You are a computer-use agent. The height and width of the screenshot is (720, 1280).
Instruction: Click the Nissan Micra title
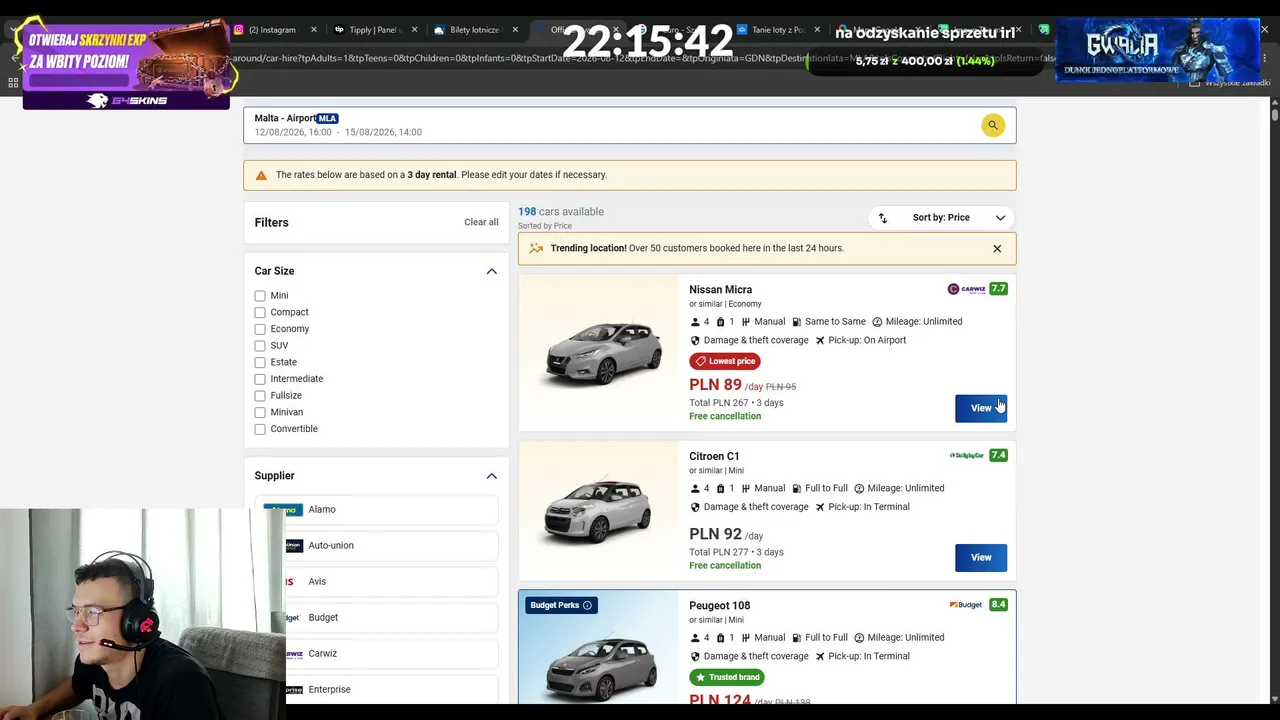click(x=720, y=290)
